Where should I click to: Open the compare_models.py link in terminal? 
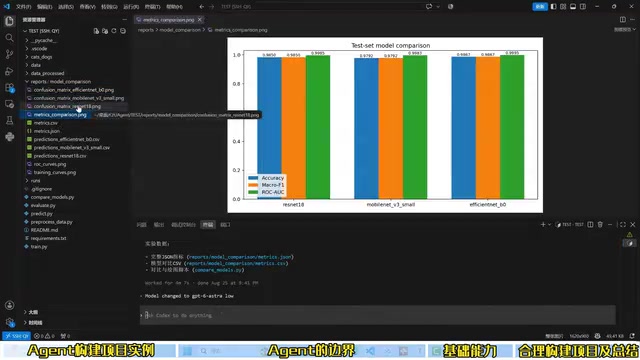[218, 270]
